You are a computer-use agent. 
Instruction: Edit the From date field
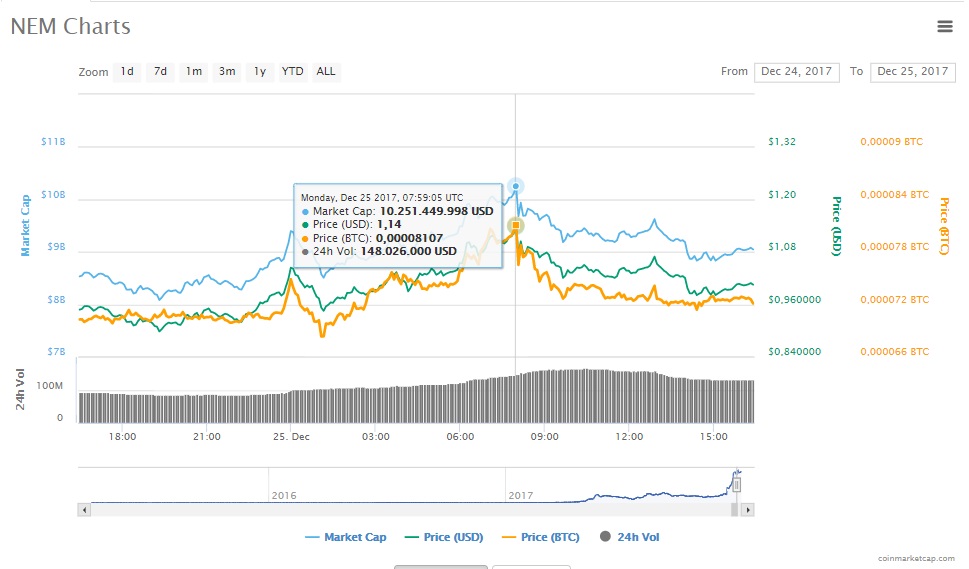point(797,72)
